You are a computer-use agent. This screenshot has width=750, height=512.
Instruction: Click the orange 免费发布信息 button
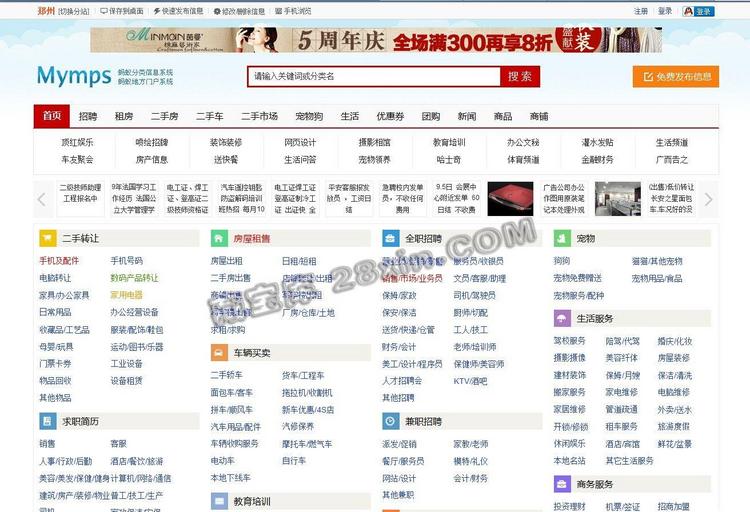(675, 77)
